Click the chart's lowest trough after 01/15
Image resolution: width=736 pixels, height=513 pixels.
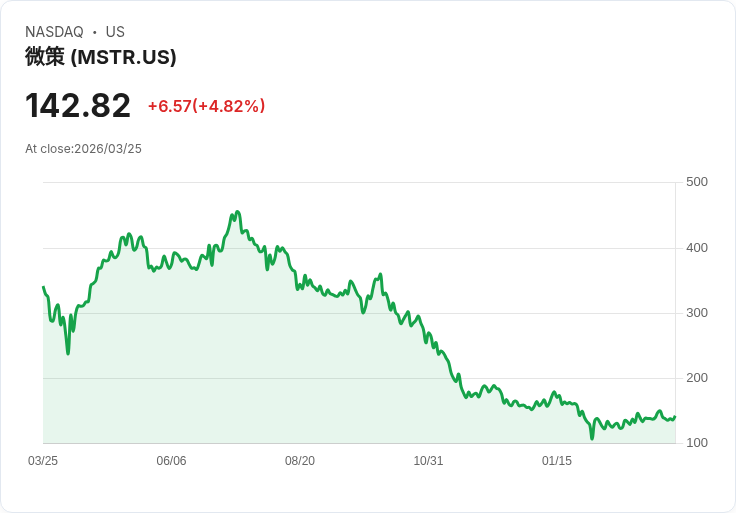[x=592, y=439]
